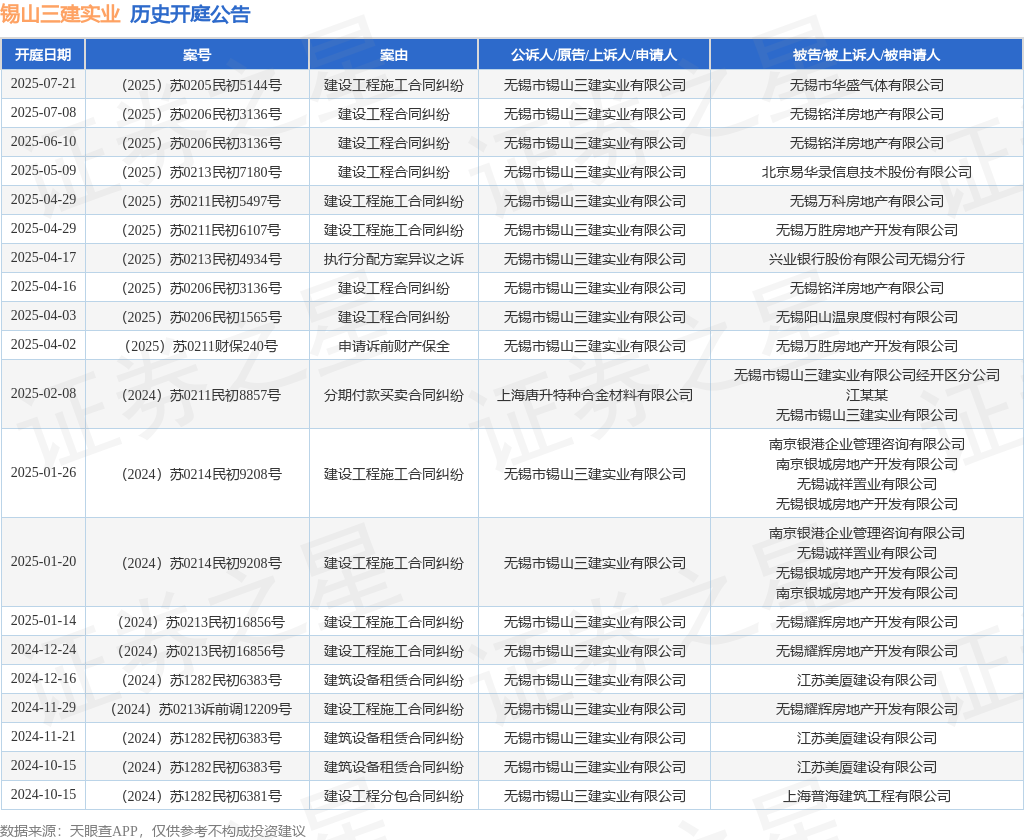Click the date 2025-01-14
1024x840 pixels.
(43, 621)
